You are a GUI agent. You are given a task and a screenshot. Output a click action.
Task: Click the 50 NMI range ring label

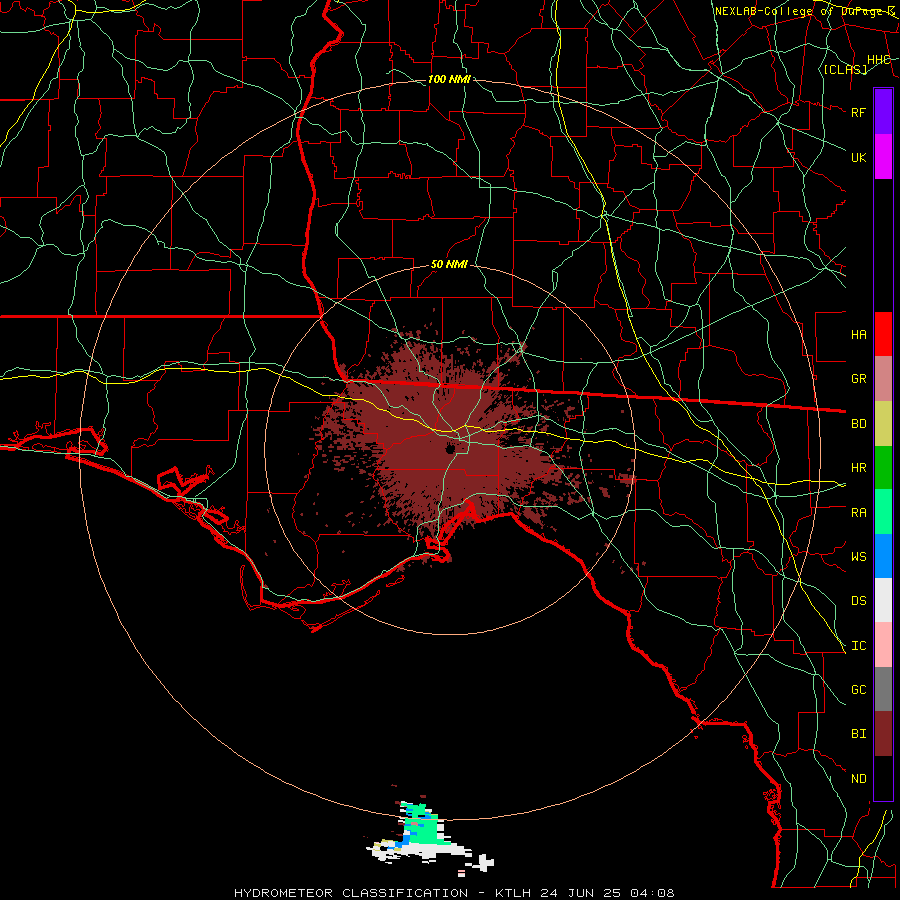tap(449, 264)
